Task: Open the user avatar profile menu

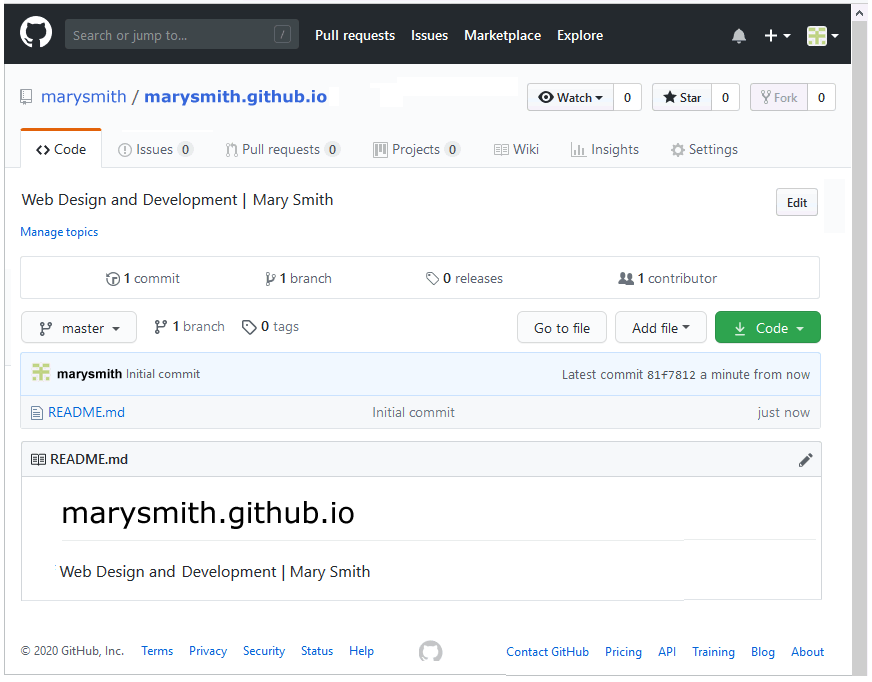Action: coord(822,36)
